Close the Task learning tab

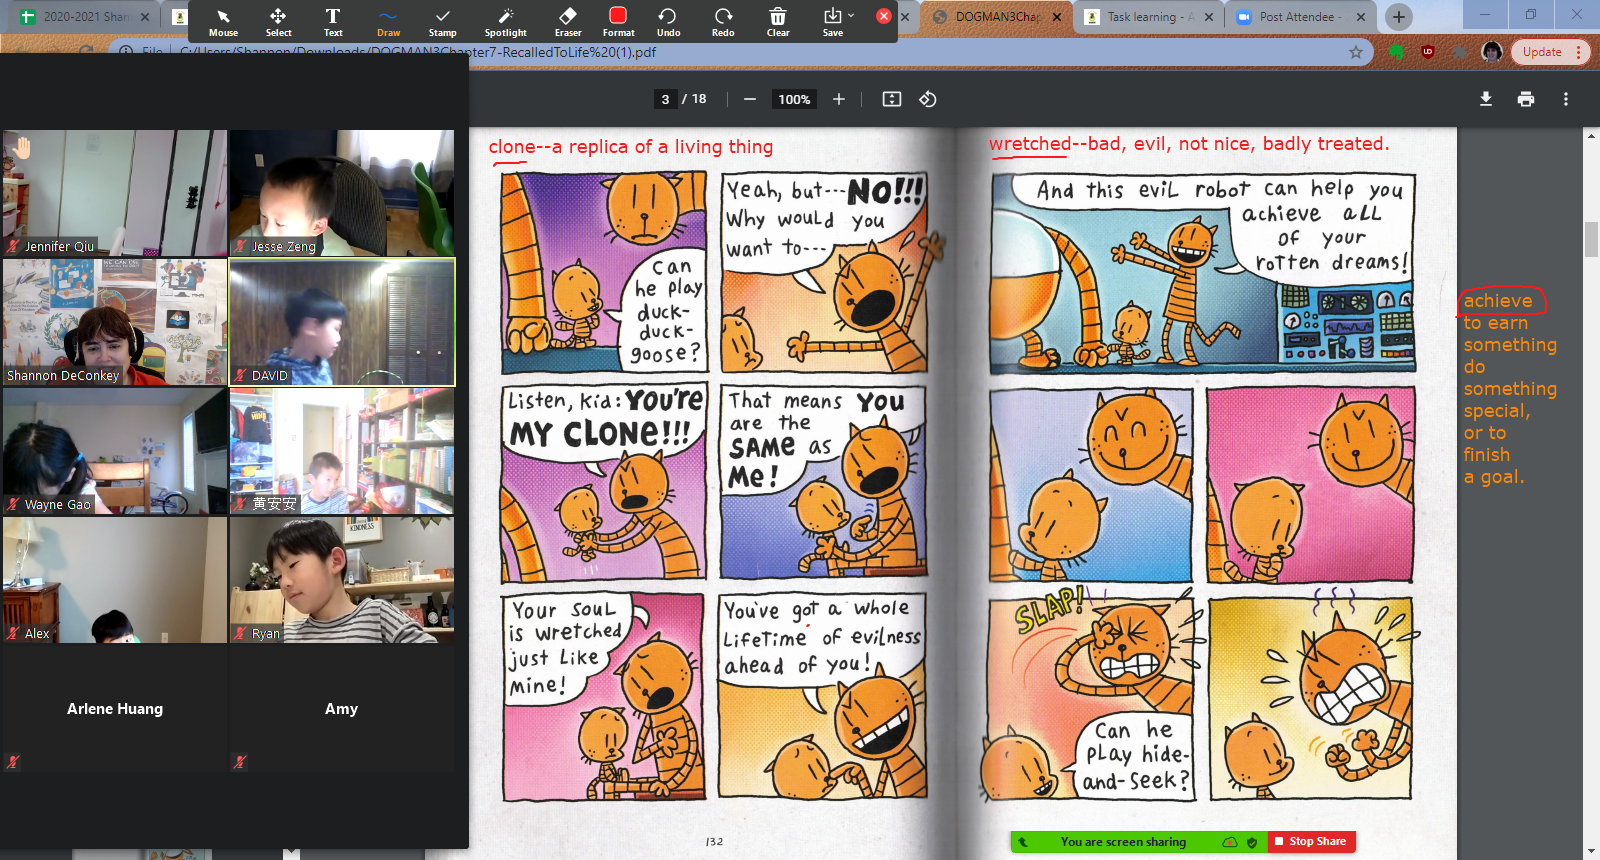1209,17
